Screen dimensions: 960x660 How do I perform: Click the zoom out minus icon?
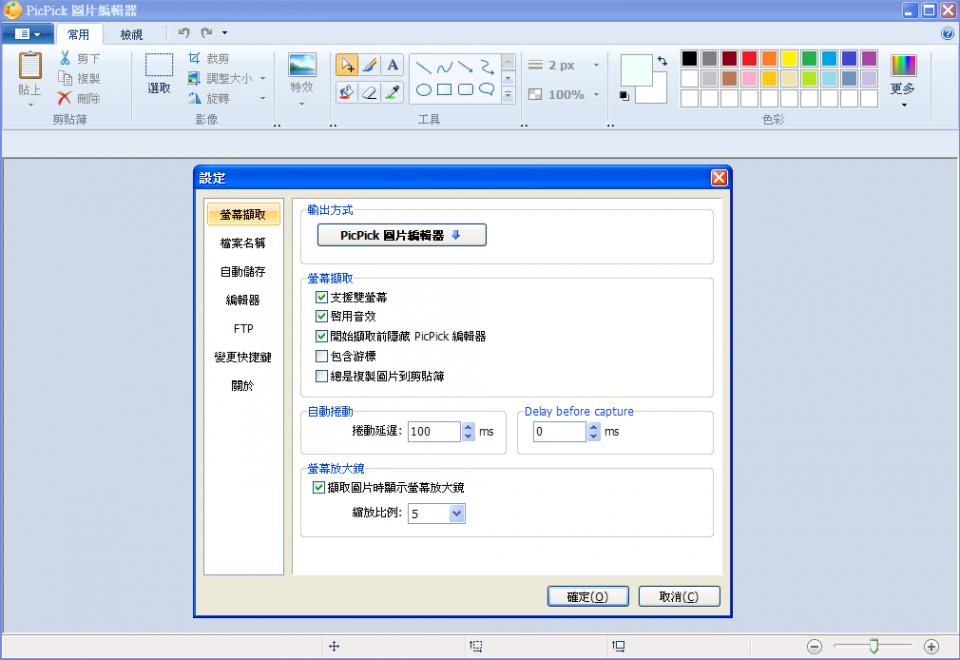(814, 646)
